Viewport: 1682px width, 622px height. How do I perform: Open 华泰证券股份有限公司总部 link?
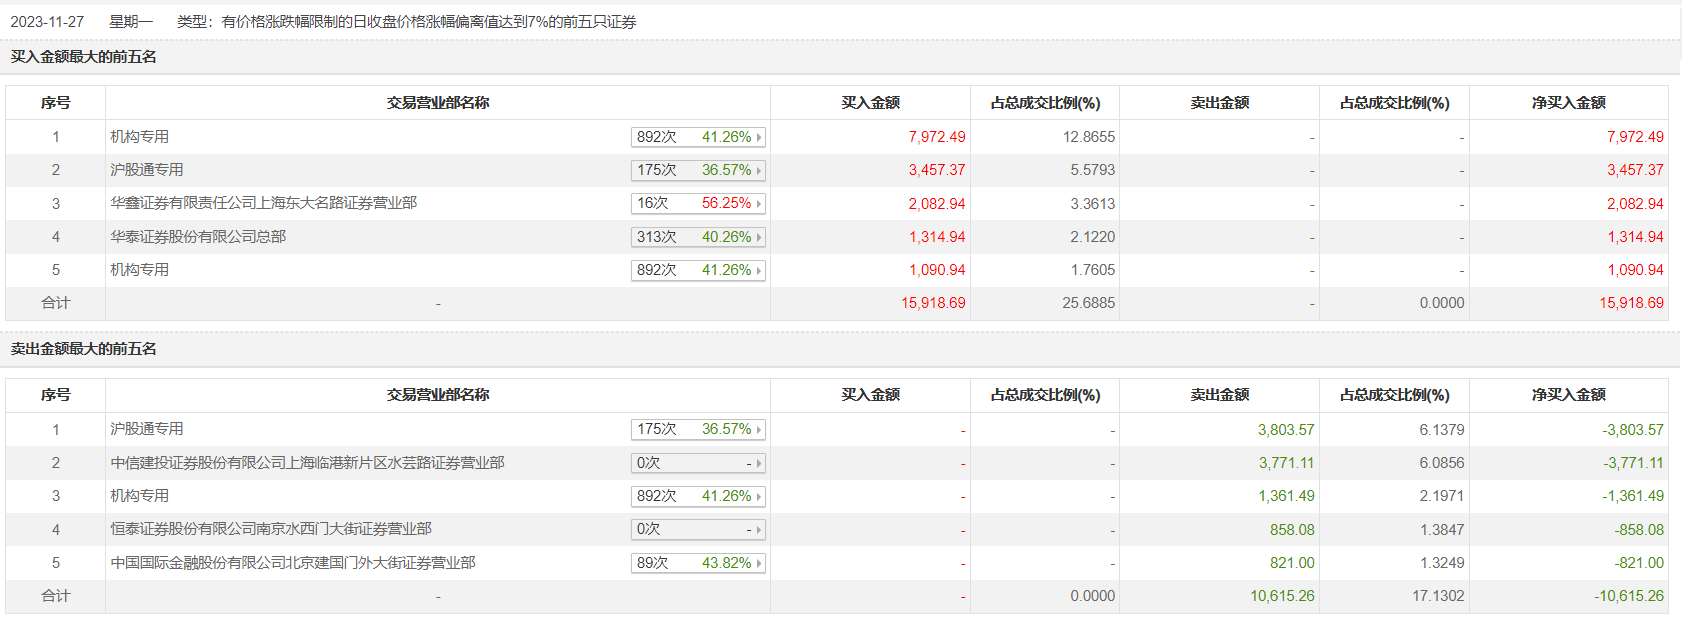point(198,237)
